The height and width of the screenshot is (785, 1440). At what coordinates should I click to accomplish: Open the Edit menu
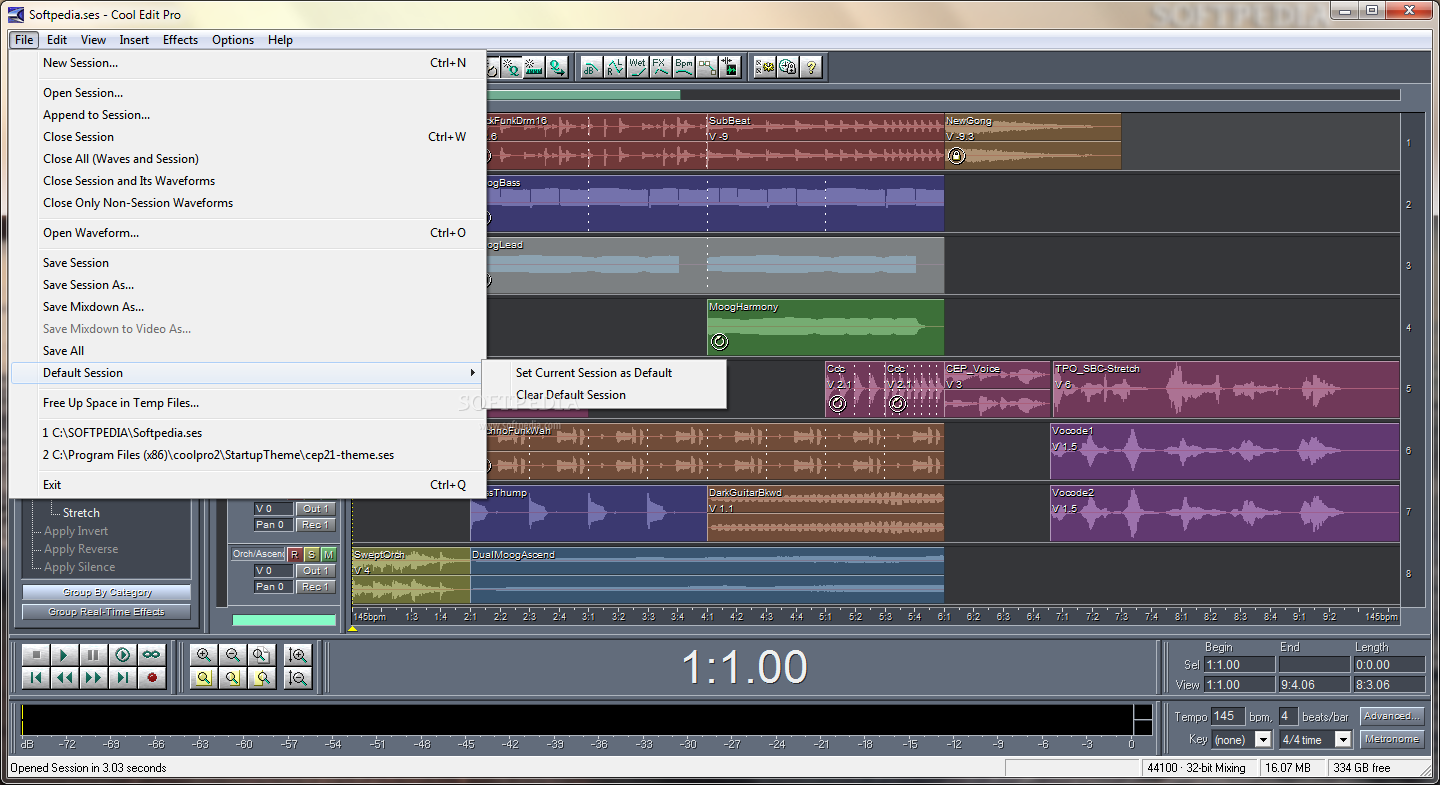click(57, 40)
